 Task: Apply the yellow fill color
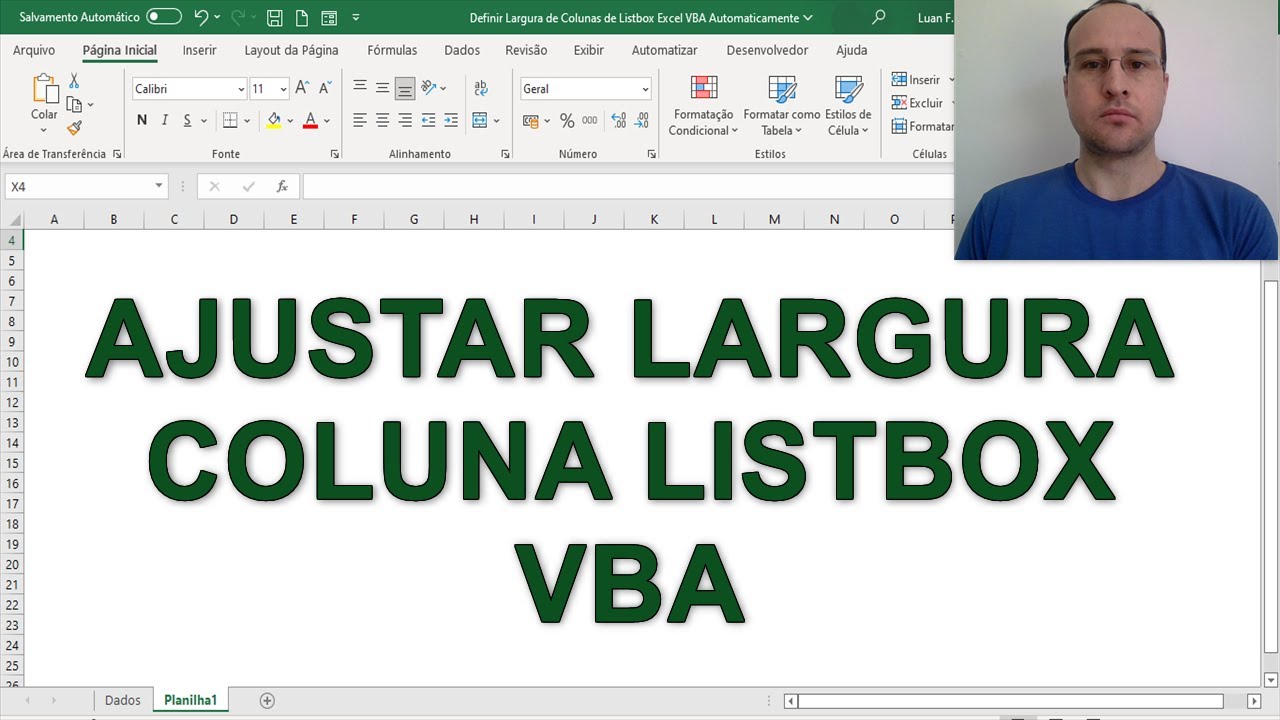tap(274, 120)
